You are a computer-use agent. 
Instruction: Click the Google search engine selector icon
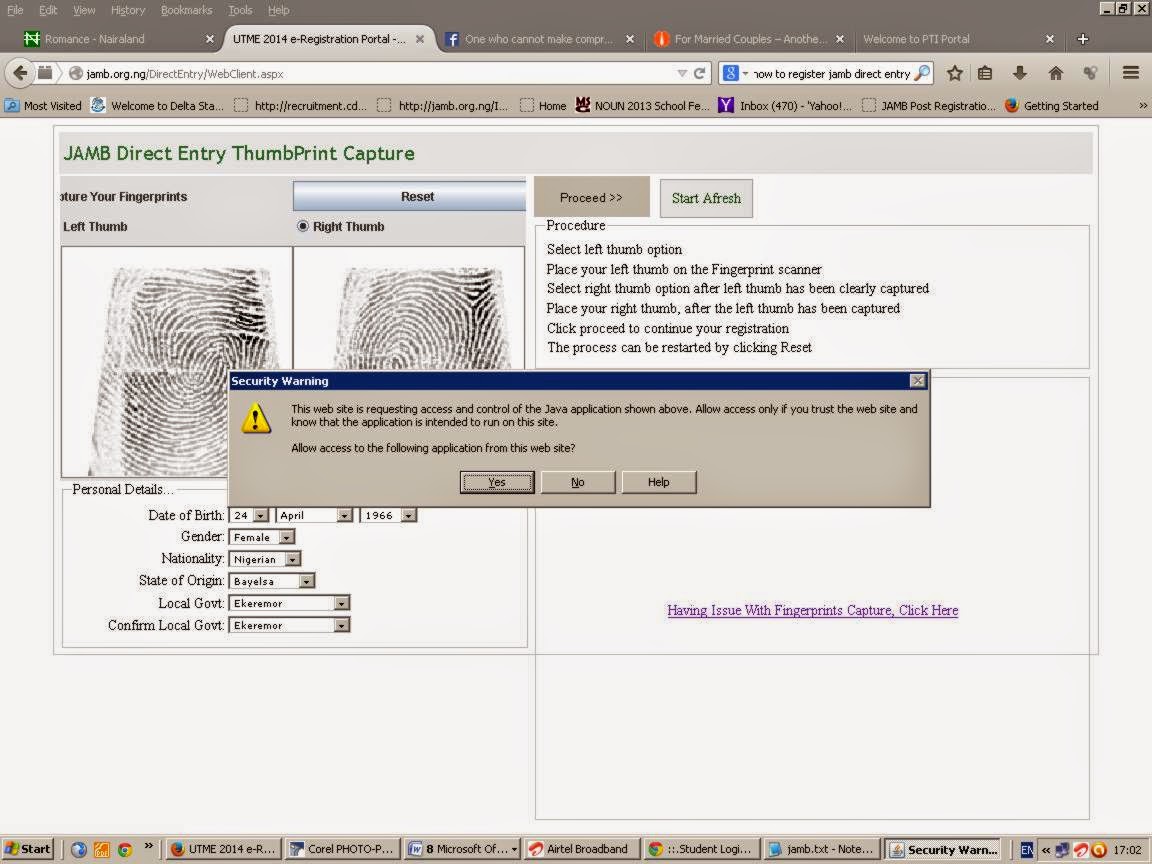730,73
